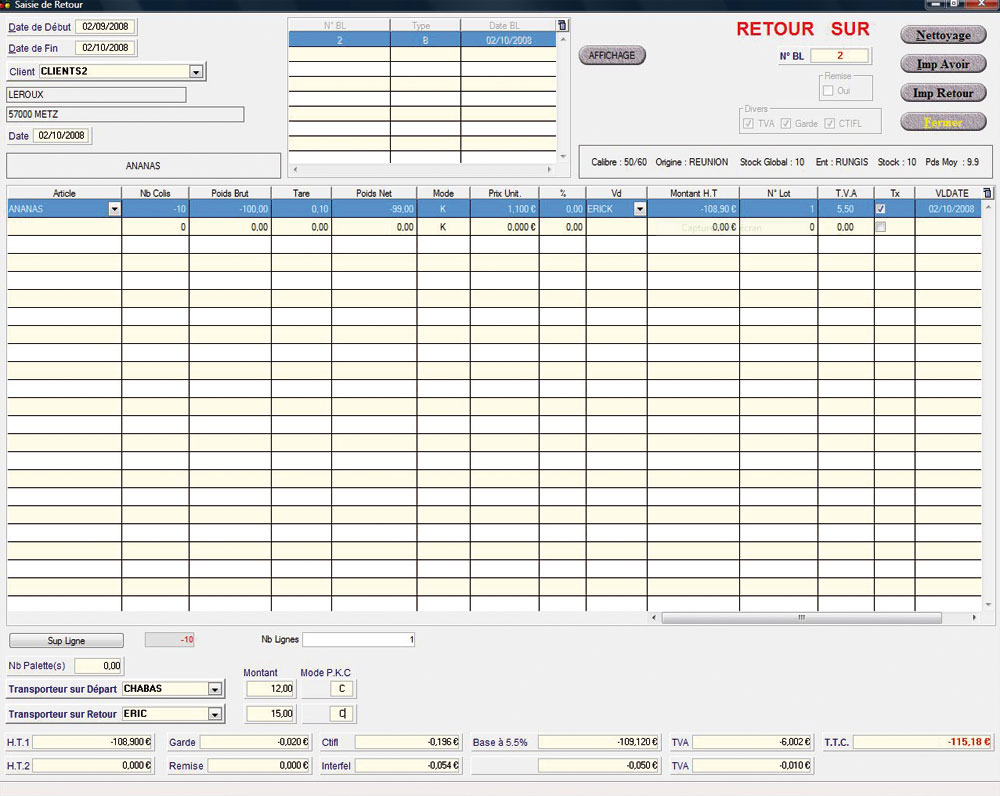This screenshot has width=1000, height=796.
Task: Click the Montant field showing 15,00
Action: 270,714
